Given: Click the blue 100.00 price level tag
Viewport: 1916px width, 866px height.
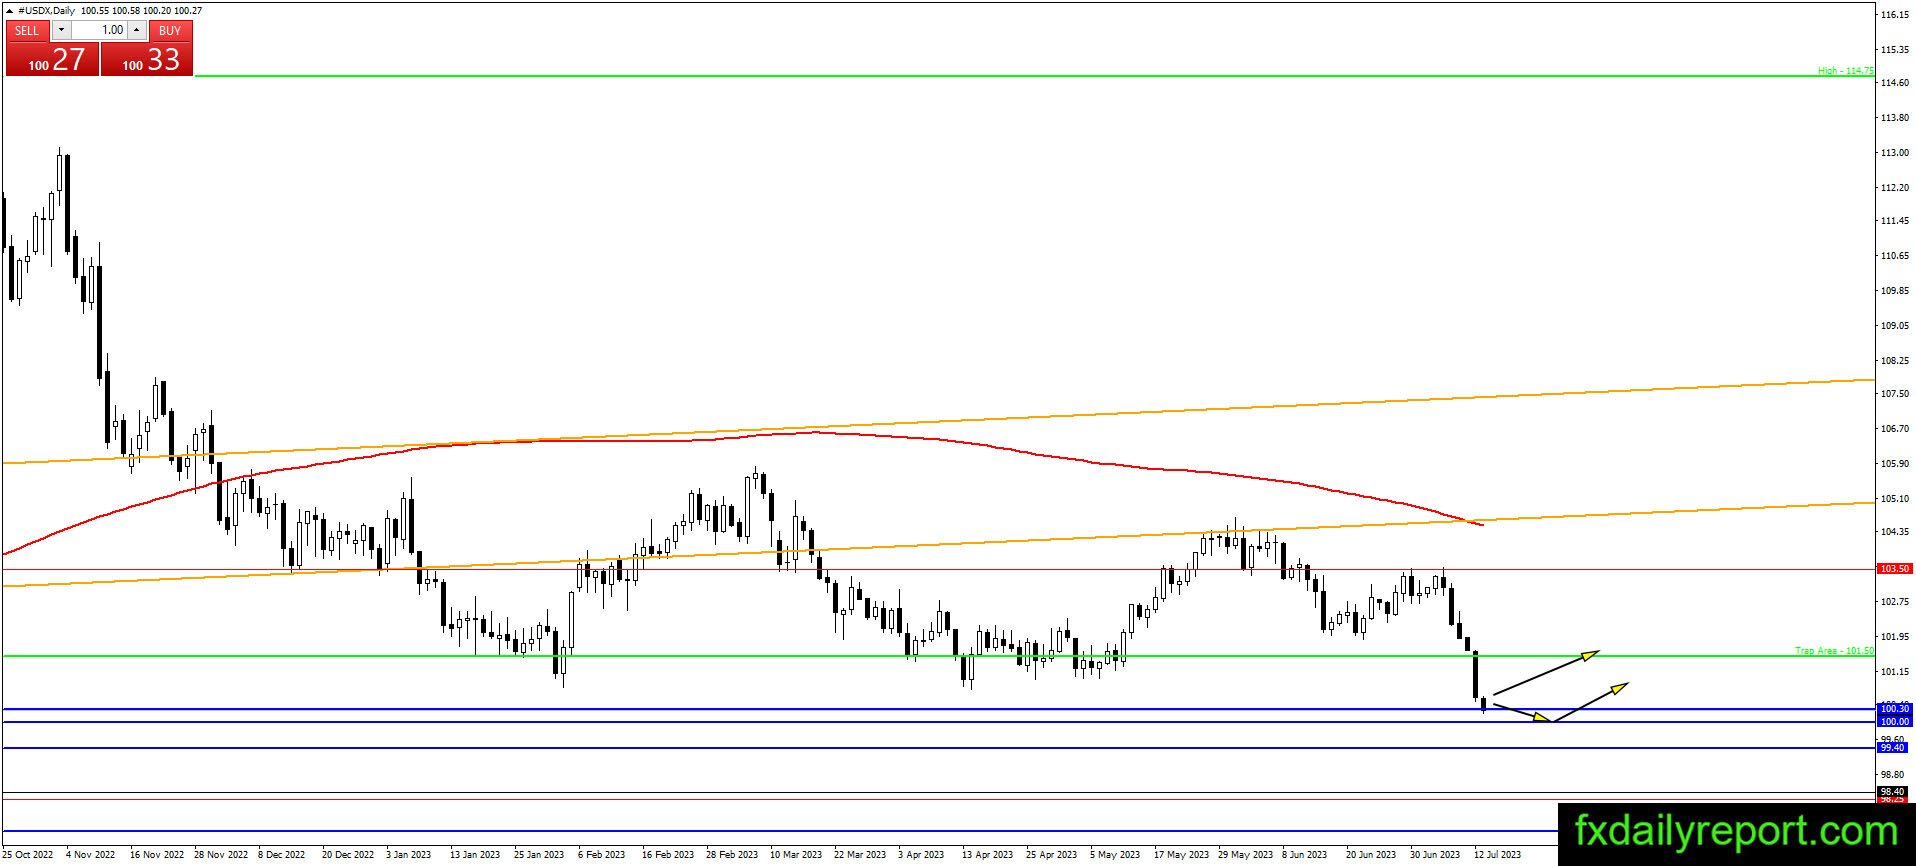Looking at the screenshot, I should click(1894, 721).
